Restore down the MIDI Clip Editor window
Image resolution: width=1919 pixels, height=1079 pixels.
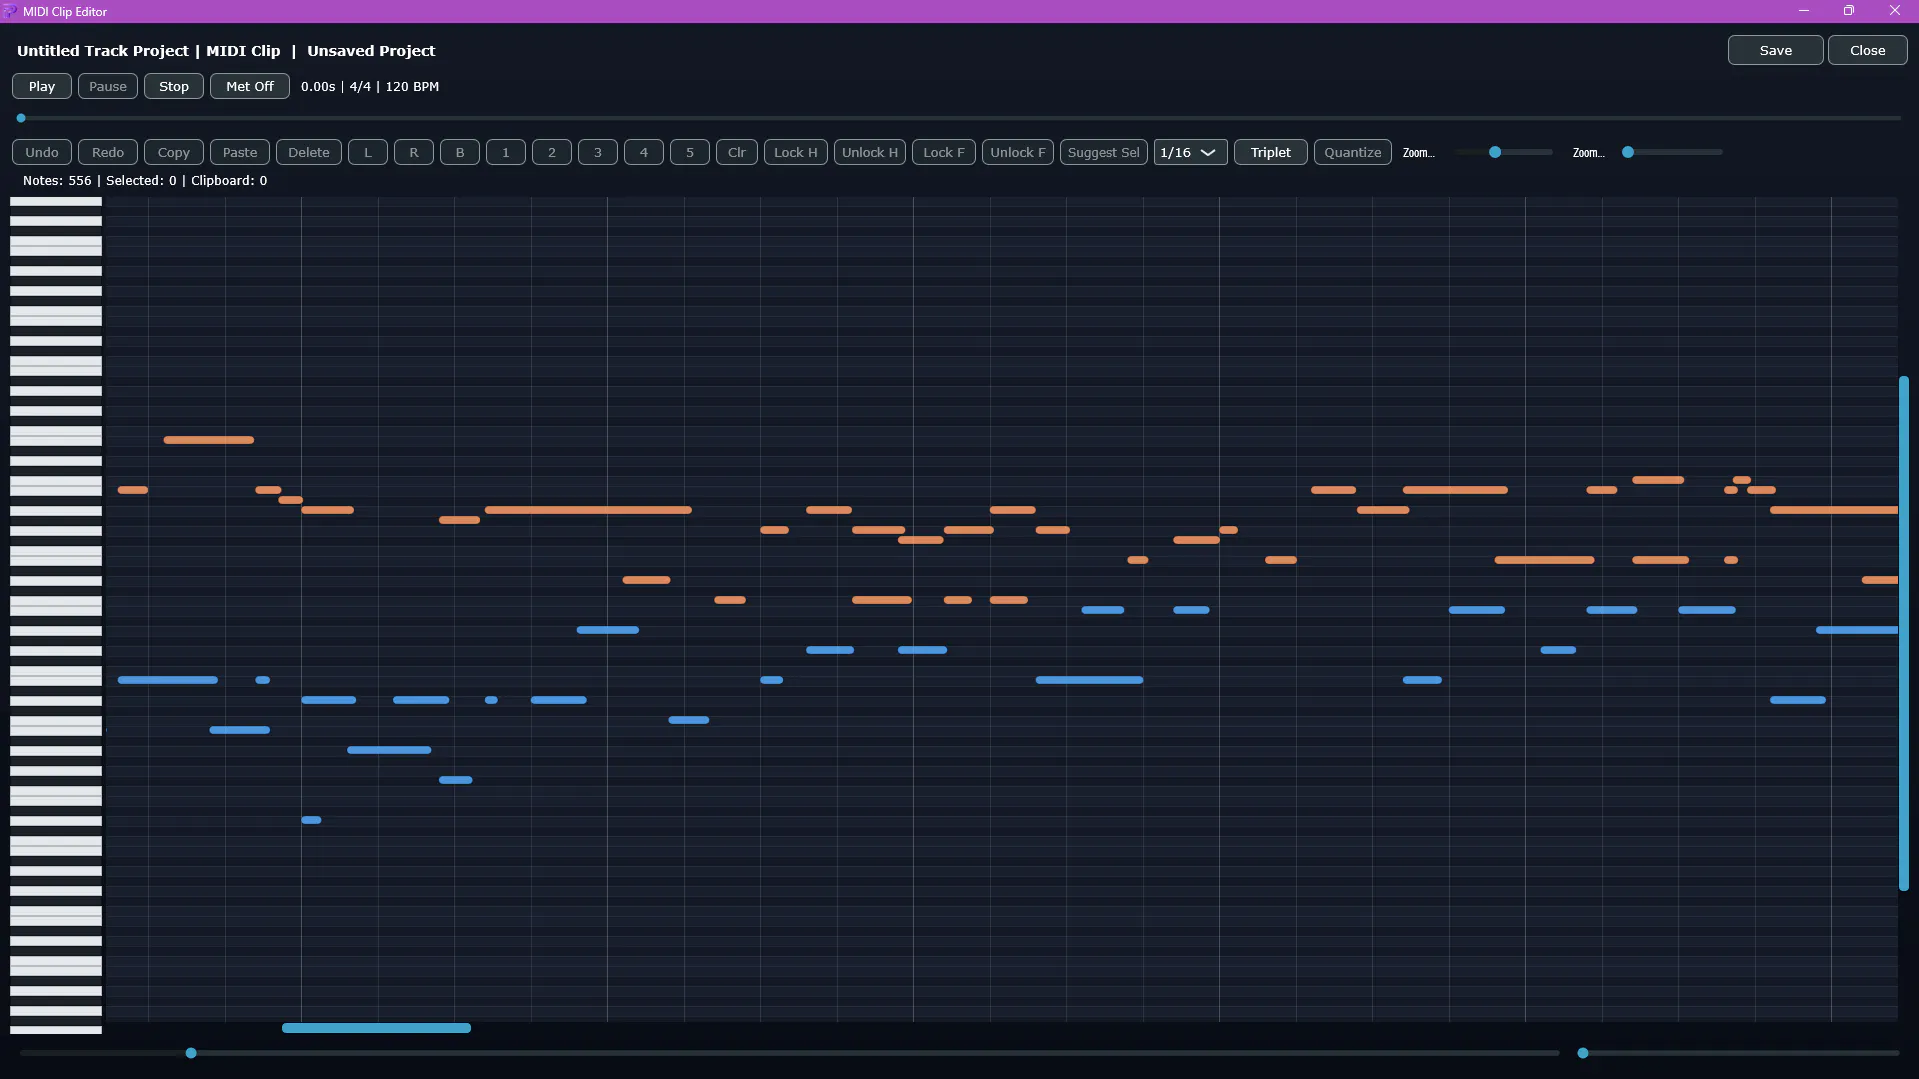1849,11
